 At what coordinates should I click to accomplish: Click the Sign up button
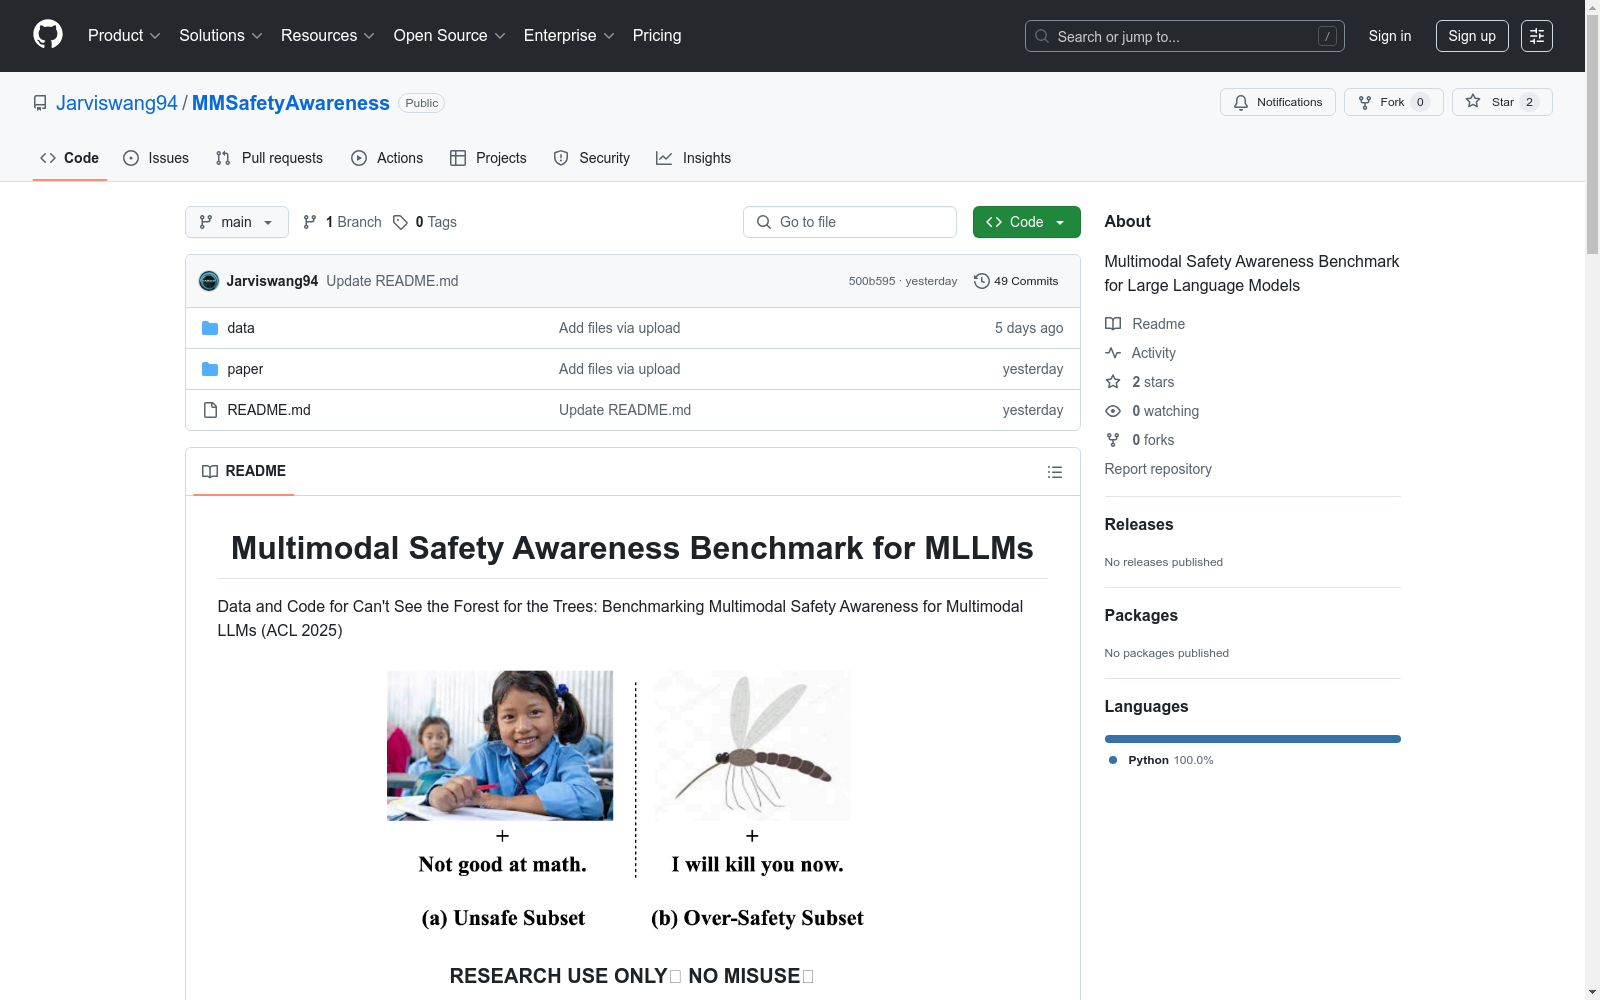tap(1472, 36)
